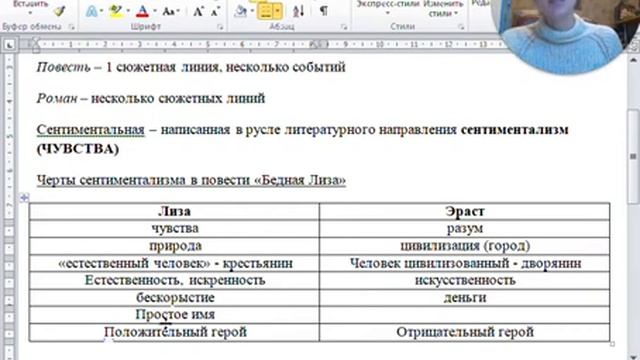Click the деньги table cell

coord(465,298)
